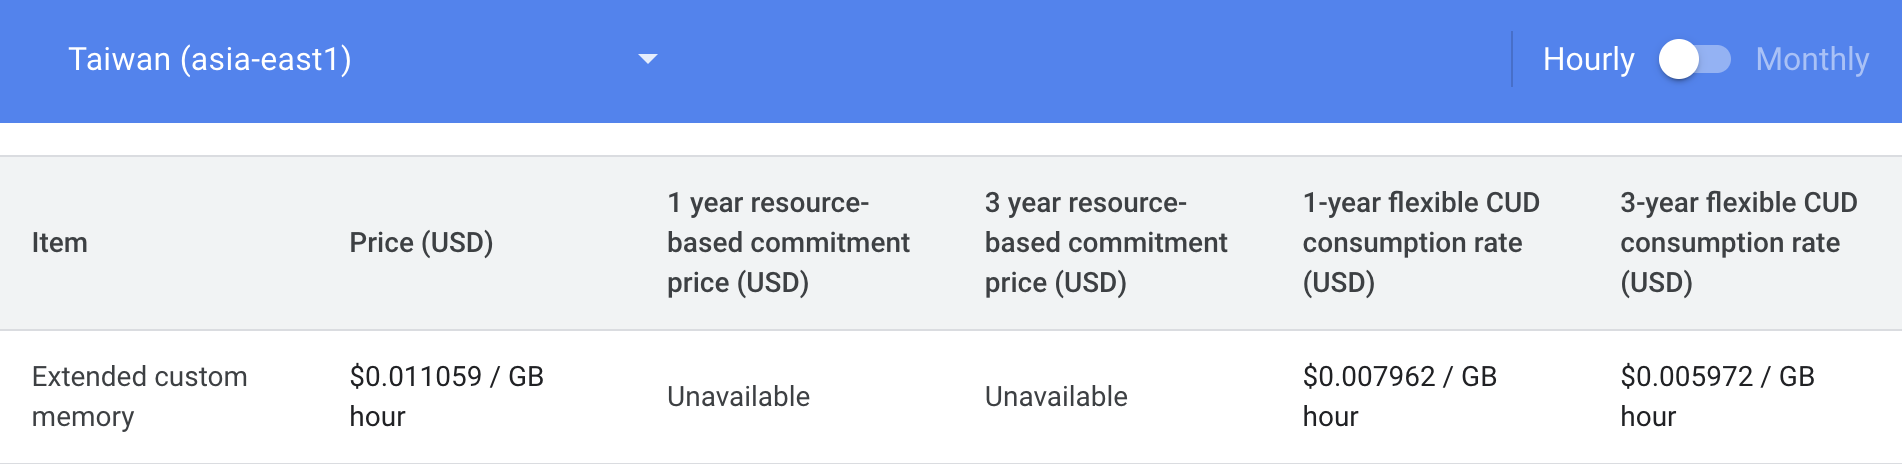1902x464 pixels.
Task: Click the 3 year resource-based commitment header
Action: pos(1106,243)
